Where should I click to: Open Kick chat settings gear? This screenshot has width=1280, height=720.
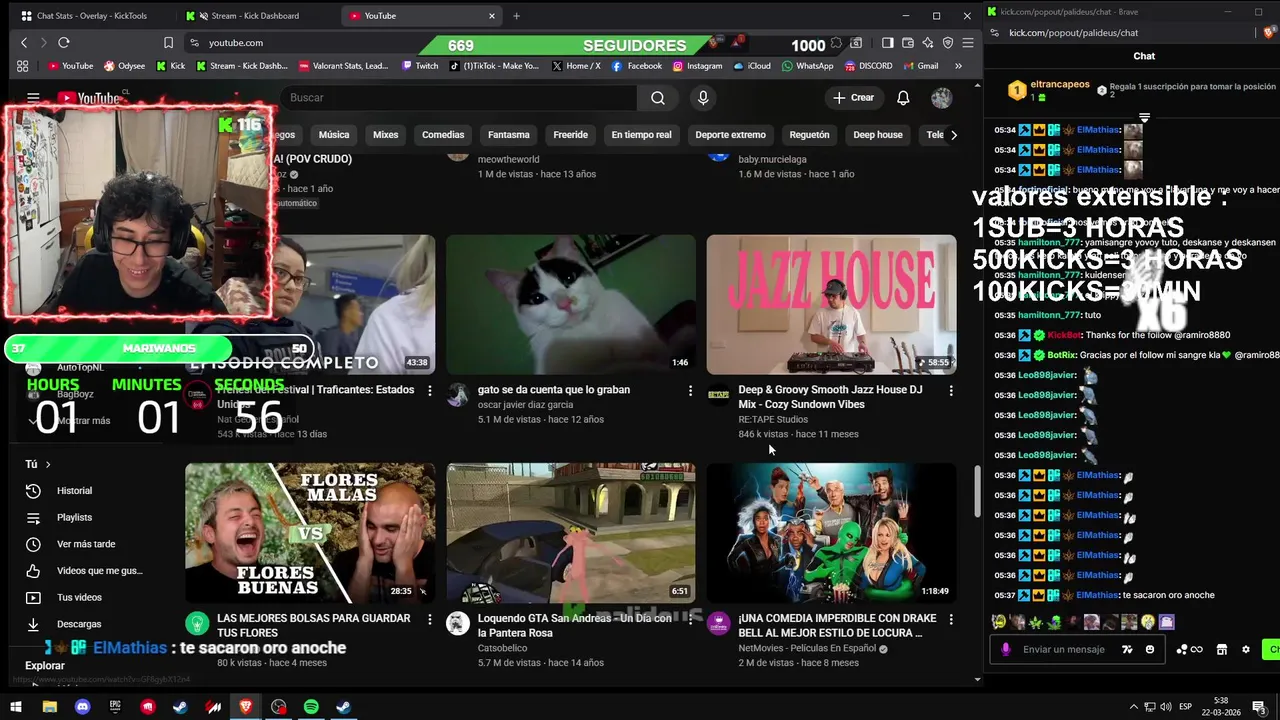(x=1246, y=650)
